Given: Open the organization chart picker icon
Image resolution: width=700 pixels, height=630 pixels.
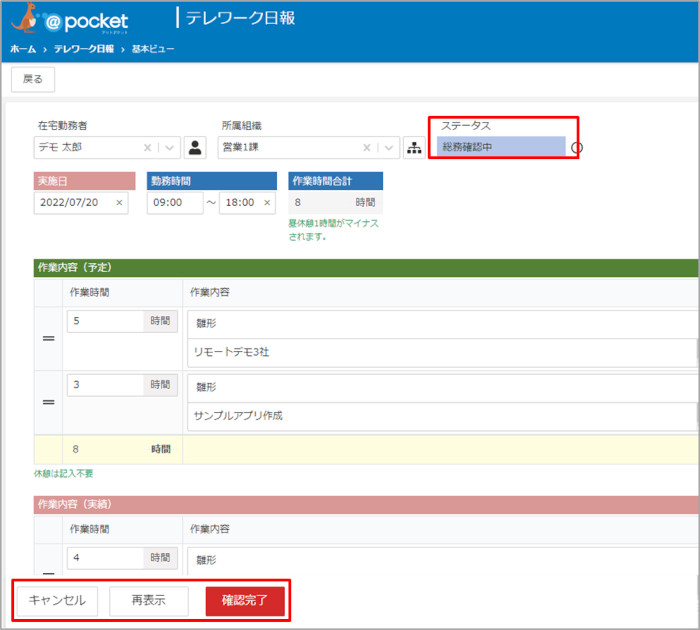Looking at the screenshot, I should (414, 147).
